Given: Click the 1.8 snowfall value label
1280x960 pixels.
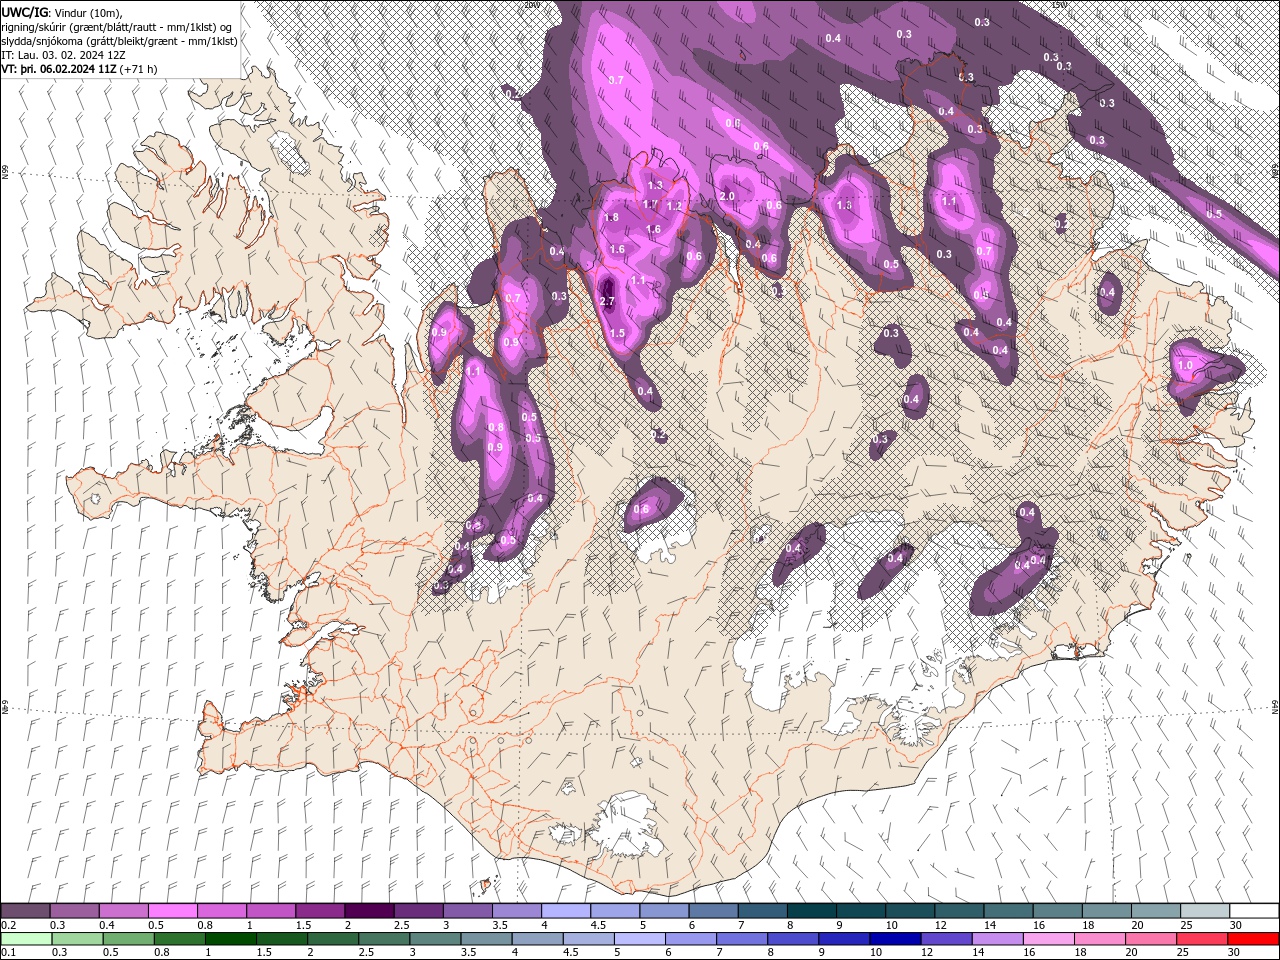Looking at the screenshot, I should point(612,217).
